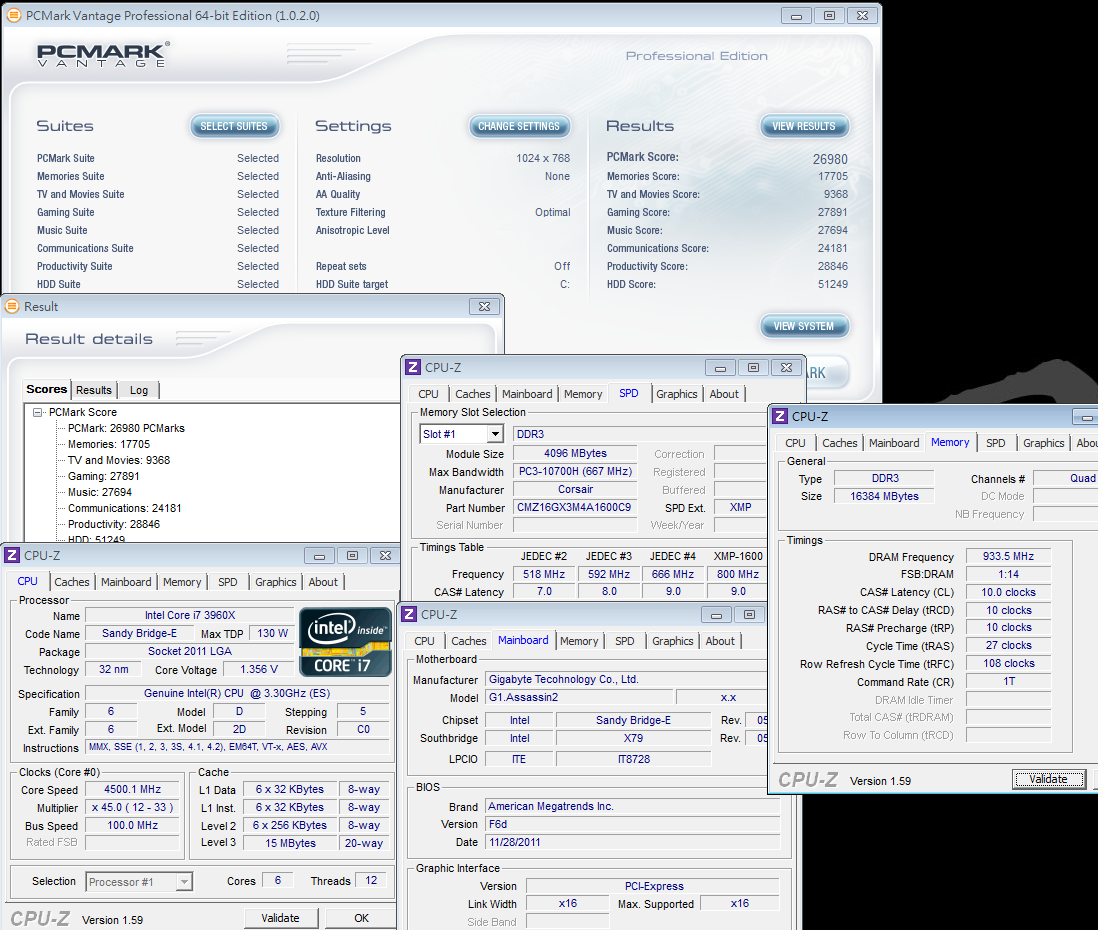
Task: Minimize the CPU-Z CPU tab window
Action: pyautogui.click(x=319, y=555)
